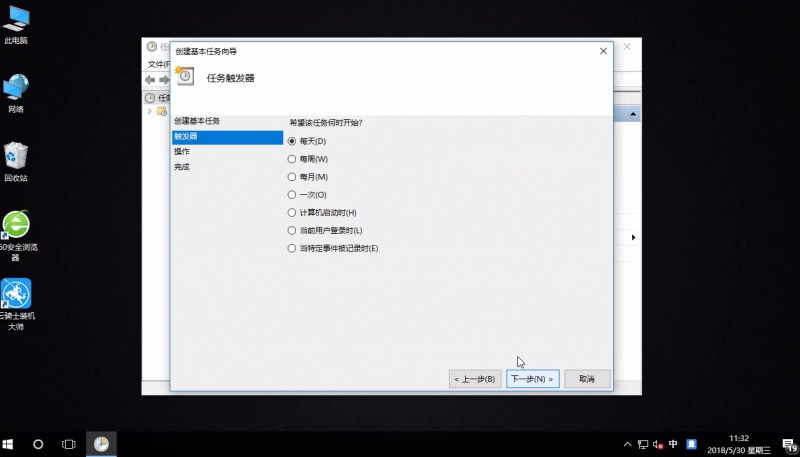Click Task Scheduler icon on taskbar
Image resolution: width=800 pixels, height=457 pixels.
coord(101,444)
